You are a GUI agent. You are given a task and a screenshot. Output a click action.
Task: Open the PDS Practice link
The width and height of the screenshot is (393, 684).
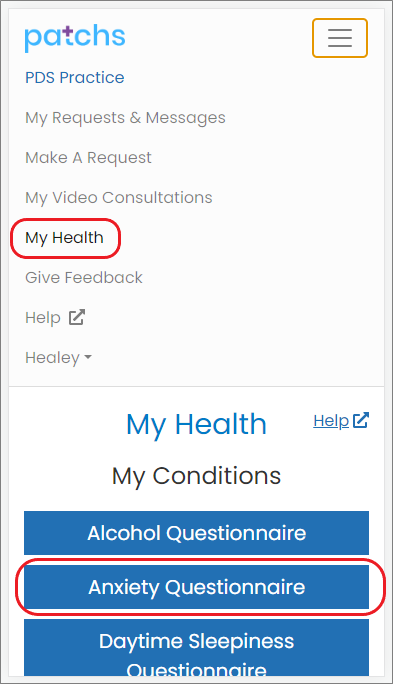[x=75, y=78]
